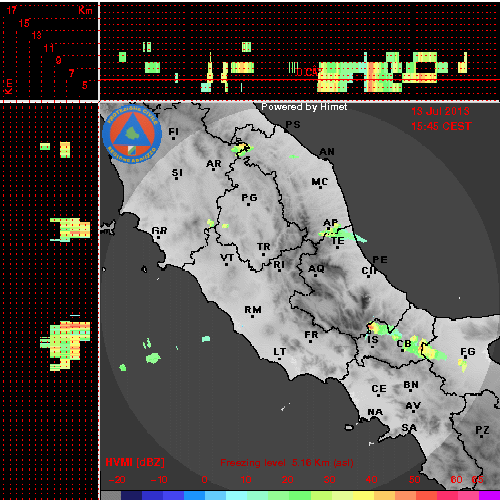Click the FR city label on map
500x500 pixels.
(x=311, y=334)
